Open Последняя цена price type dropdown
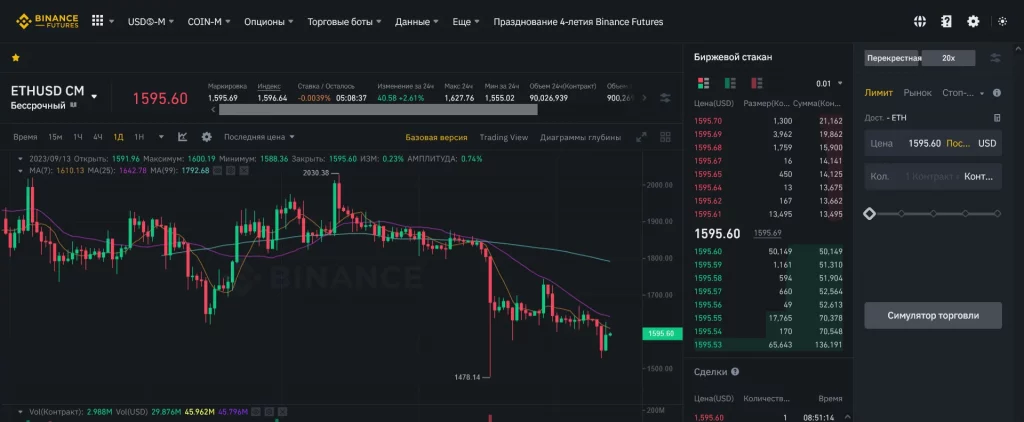Screen dimensions: 1024x422 pos(259,137)
